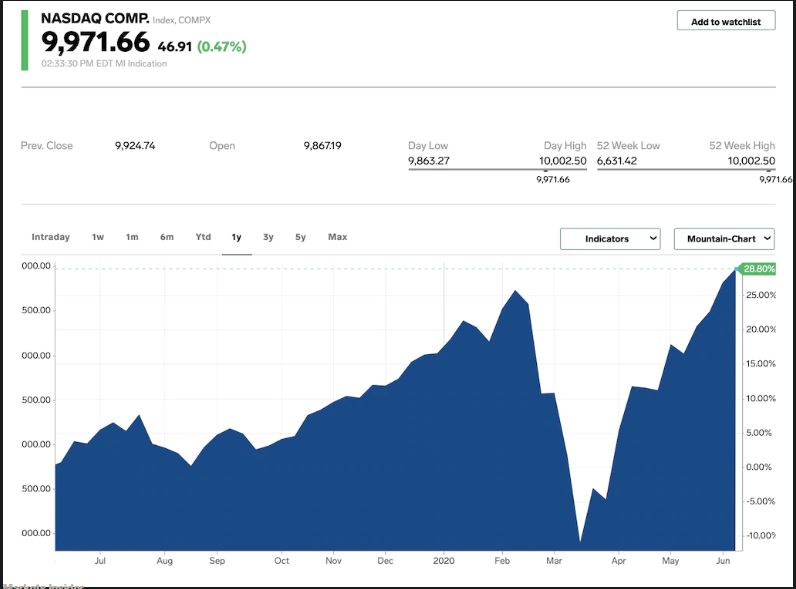Click the Jun x-axis label
Viewport: 796px width, 589px height.
[723, 561]
